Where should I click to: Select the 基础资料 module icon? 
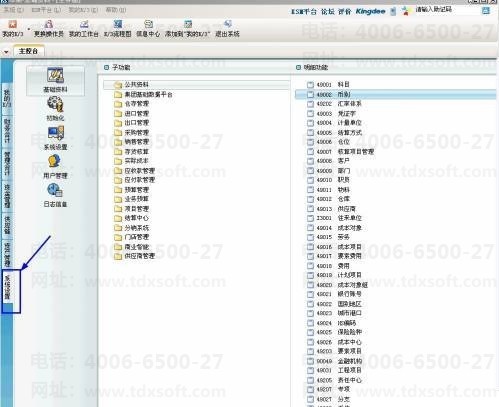coord(55,80)
